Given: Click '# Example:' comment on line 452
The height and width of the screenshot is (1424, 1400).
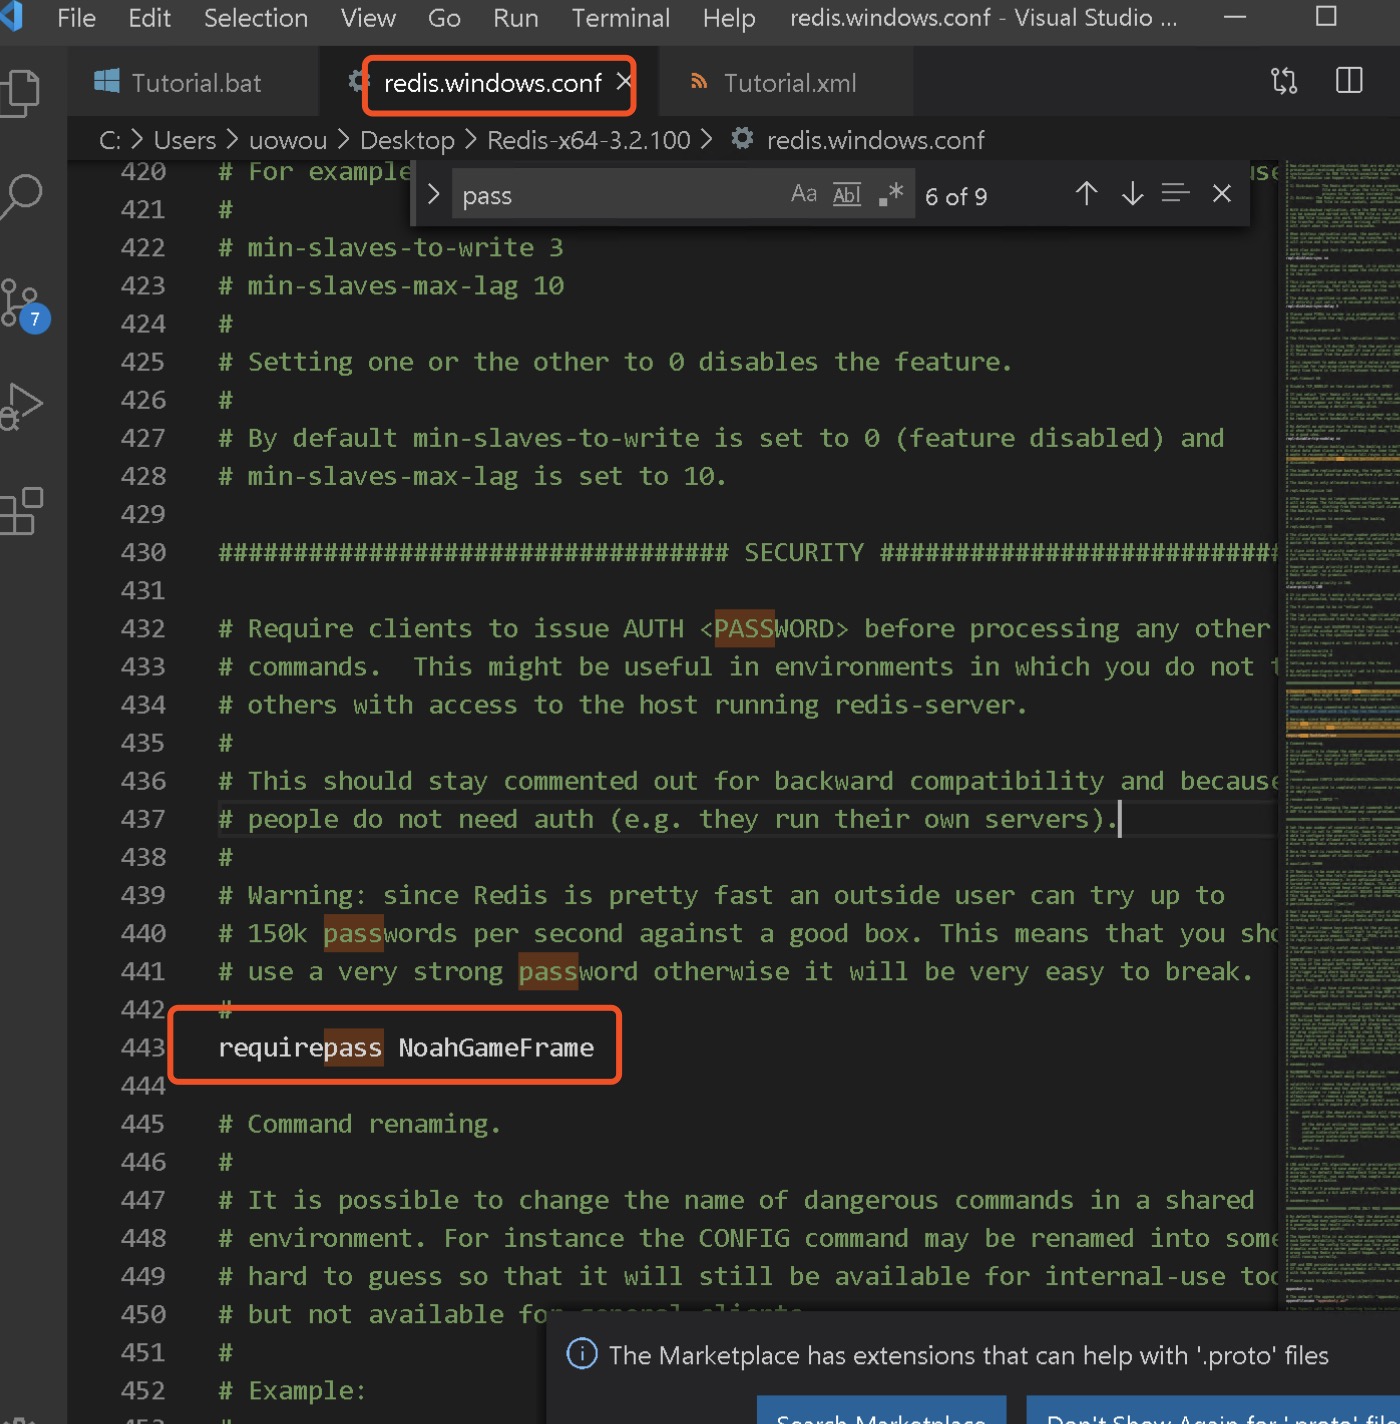Looking at the screenshot, I should click(x=292, y=1390).
